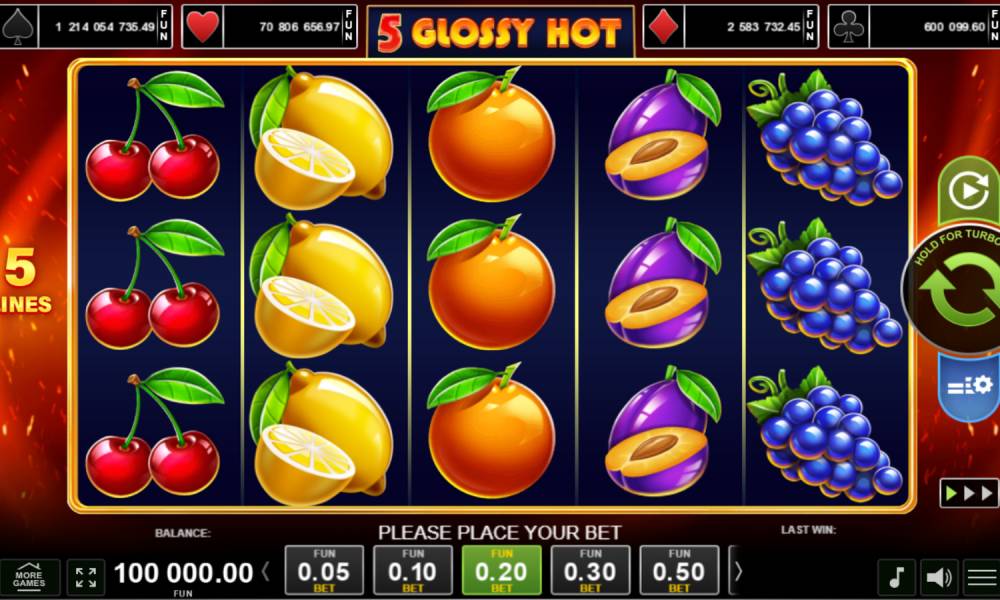Select the 0.10 bet
The image size is (1000, 600).
[413, 570]
